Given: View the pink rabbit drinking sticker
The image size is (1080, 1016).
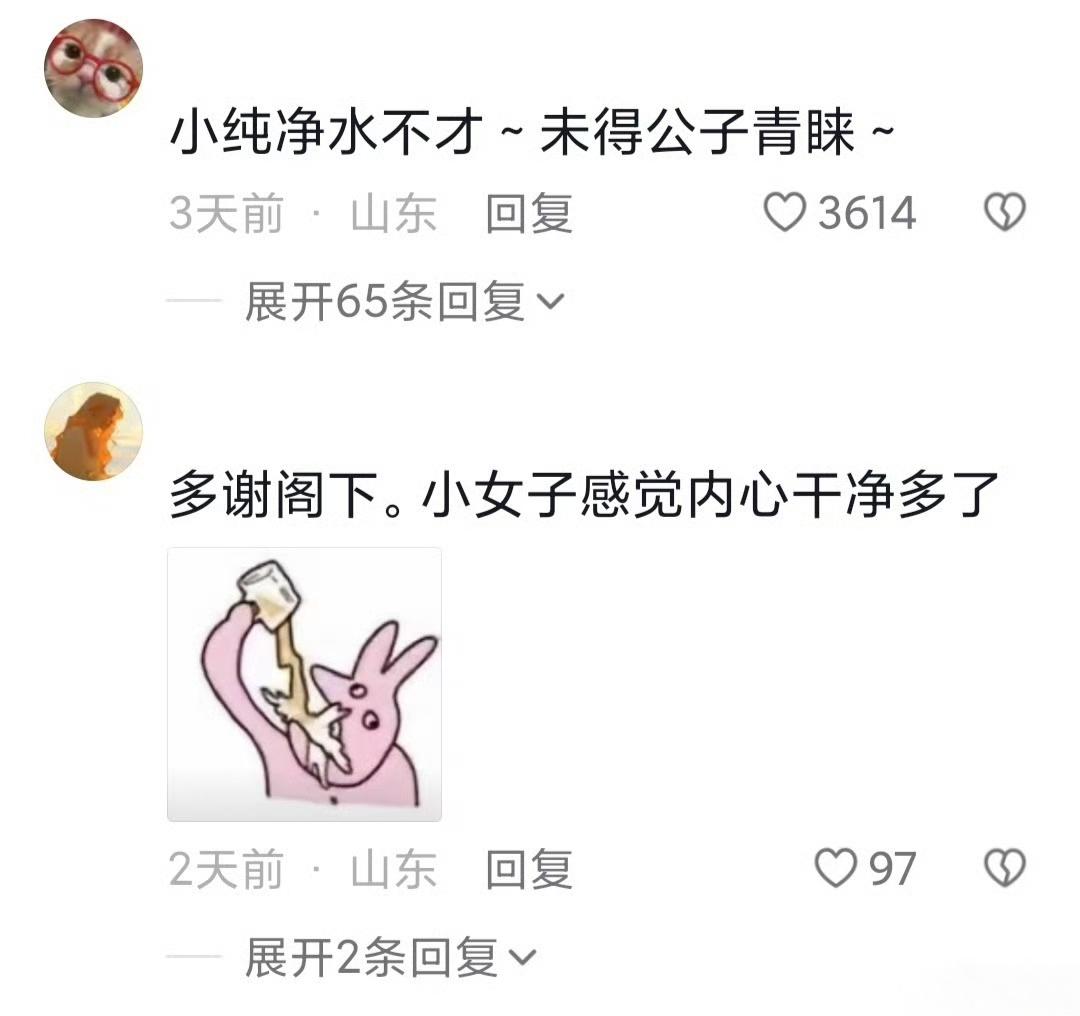Looking at the screenshot, I should 304,685.
